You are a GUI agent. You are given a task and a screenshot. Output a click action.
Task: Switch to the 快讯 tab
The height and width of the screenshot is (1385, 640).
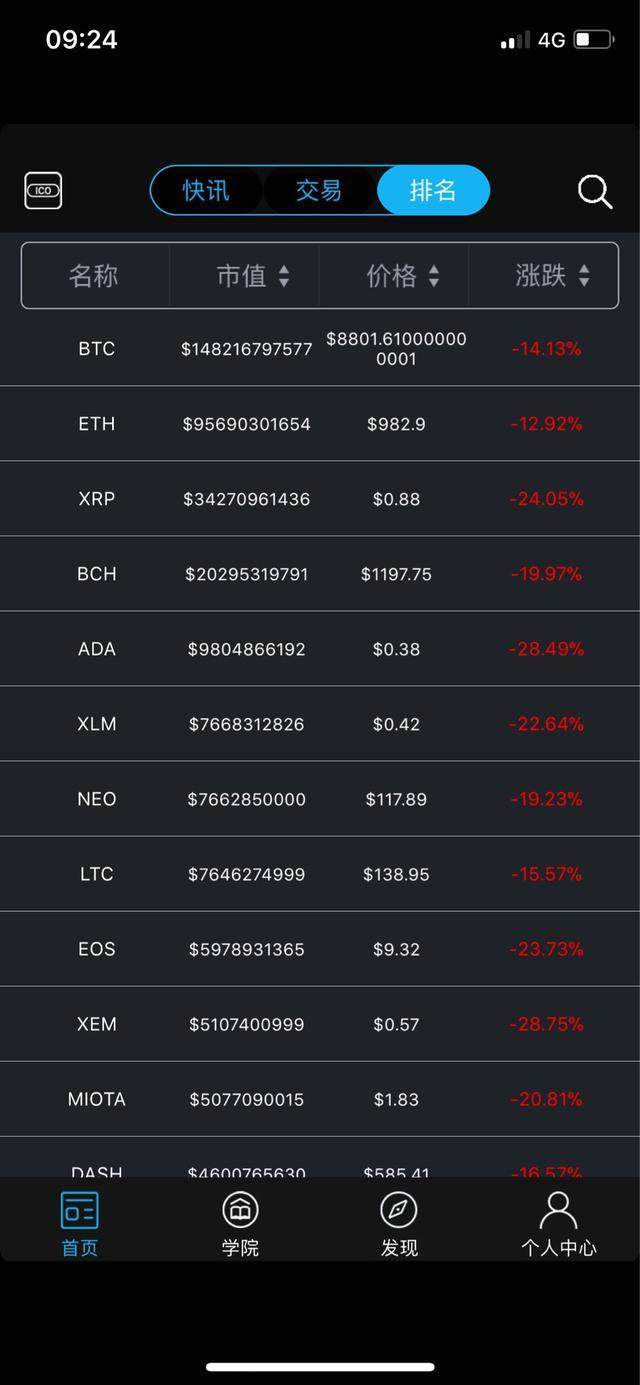point(206,190)
